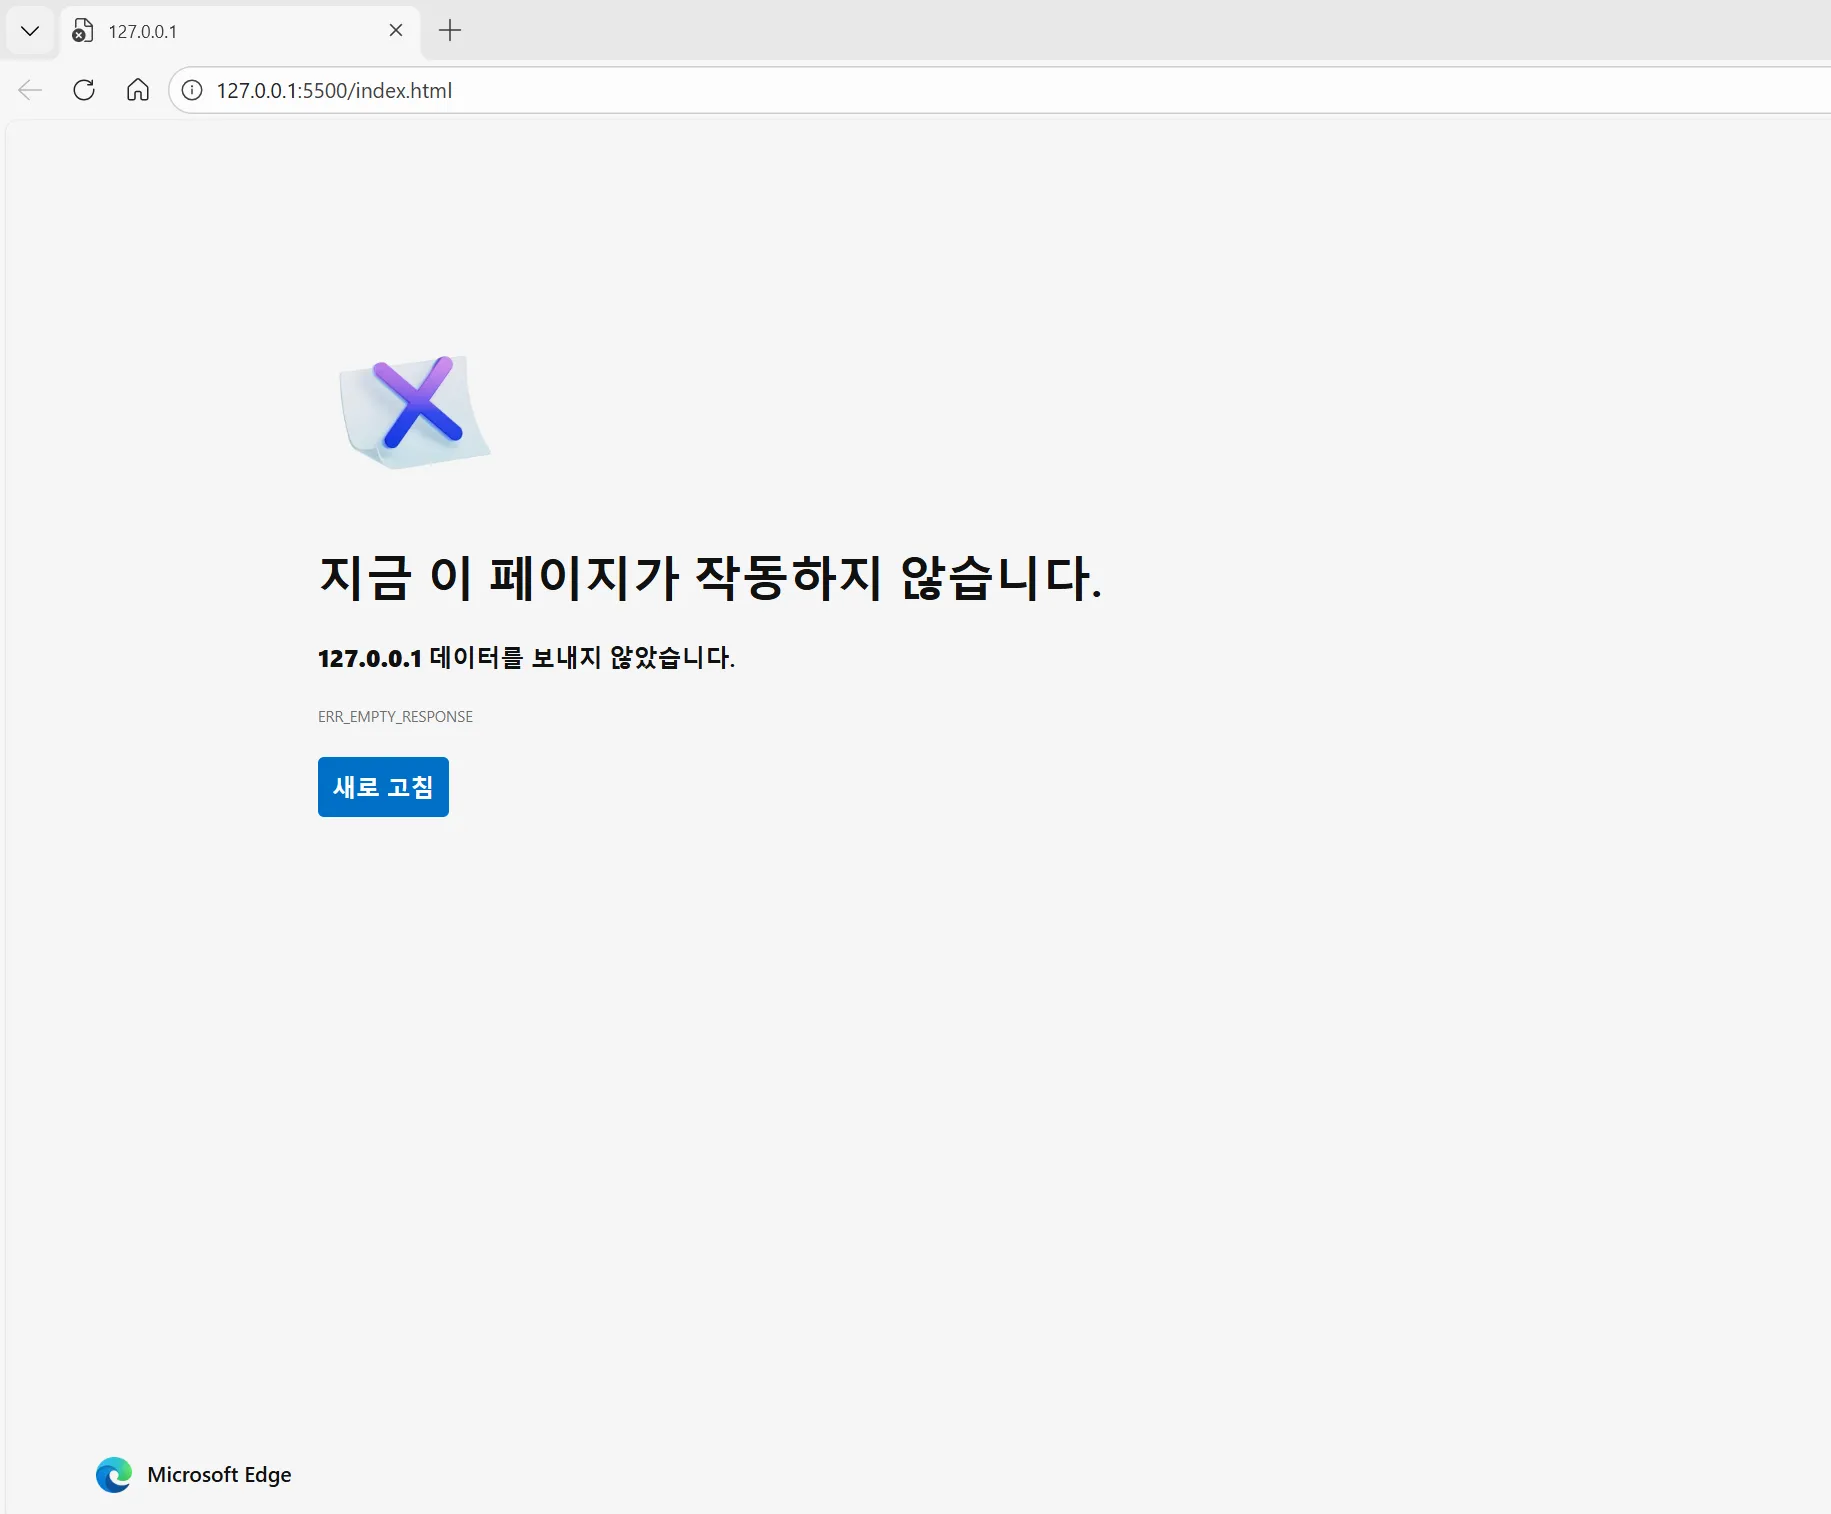Click the page heading about page not working

tap(711, 578)
